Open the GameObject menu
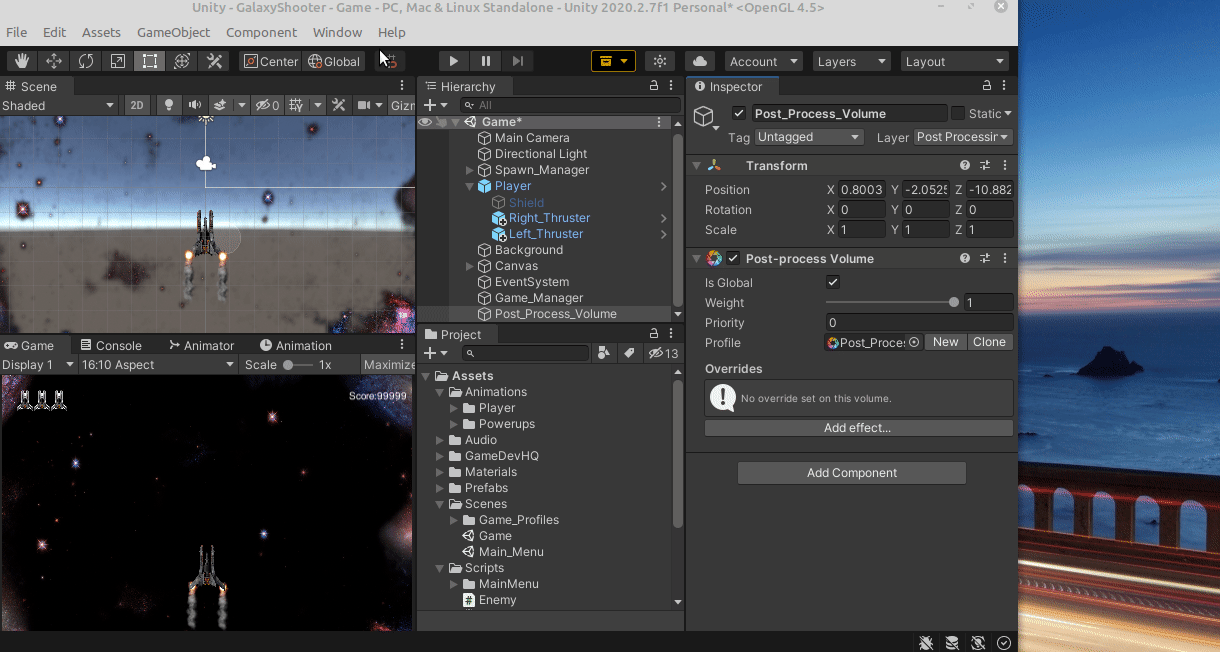The image size is (1220, 652). [x=174, y=32]
